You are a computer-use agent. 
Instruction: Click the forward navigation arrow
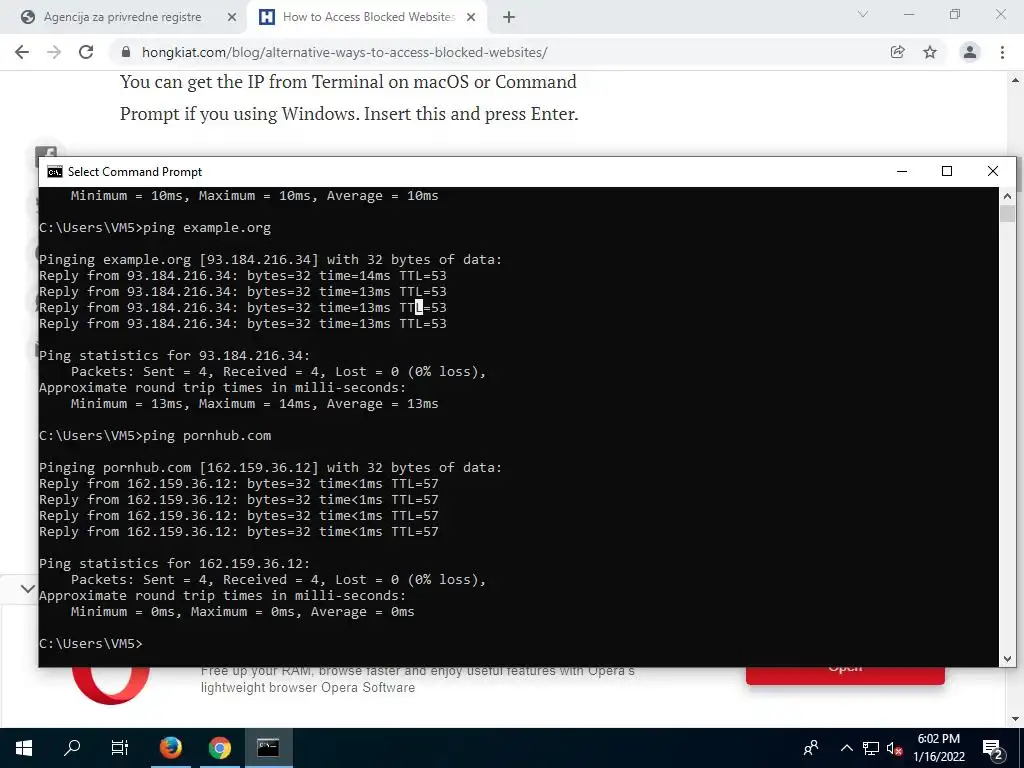[54, 52]
